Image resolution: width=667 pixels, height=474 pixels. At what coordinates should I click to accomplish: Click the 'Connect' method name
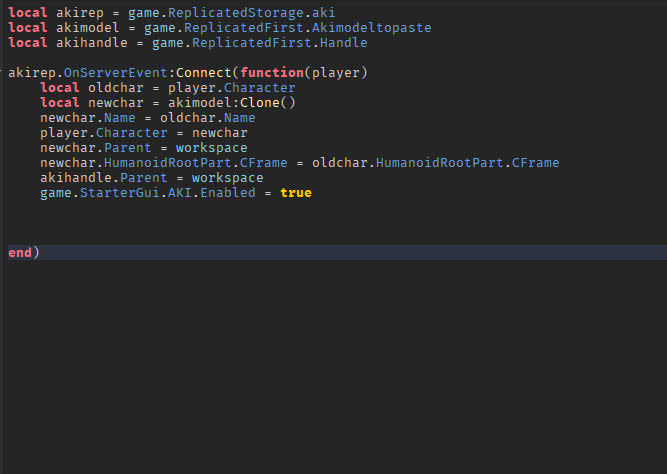[204, 73]
